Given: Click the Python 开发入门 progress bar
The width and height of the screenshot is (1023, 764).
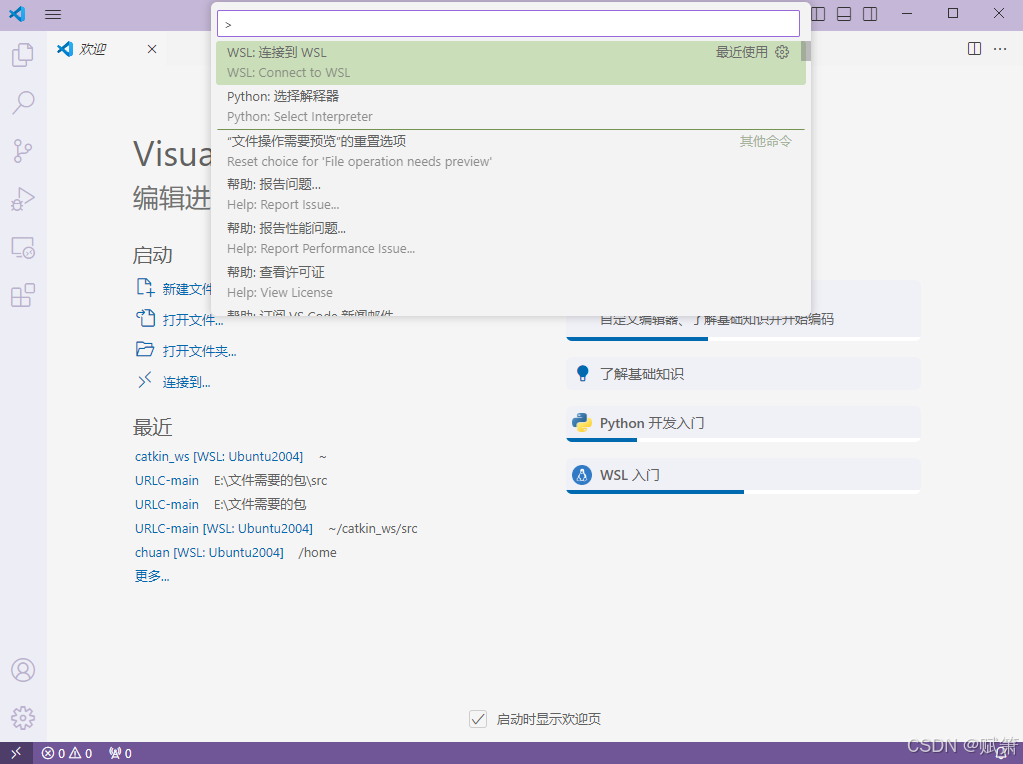Looking at the screenshot, I should click(x=743, y=440).
